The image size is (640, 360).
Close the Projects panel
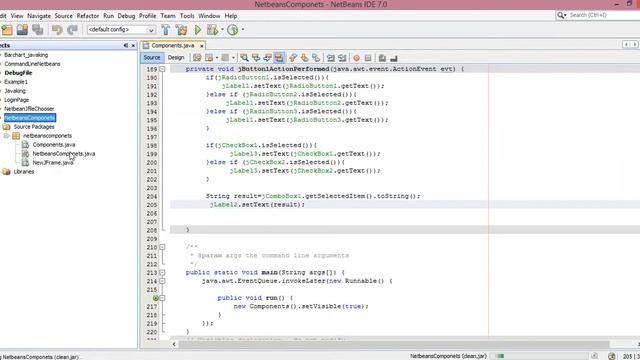coord(133,45)
